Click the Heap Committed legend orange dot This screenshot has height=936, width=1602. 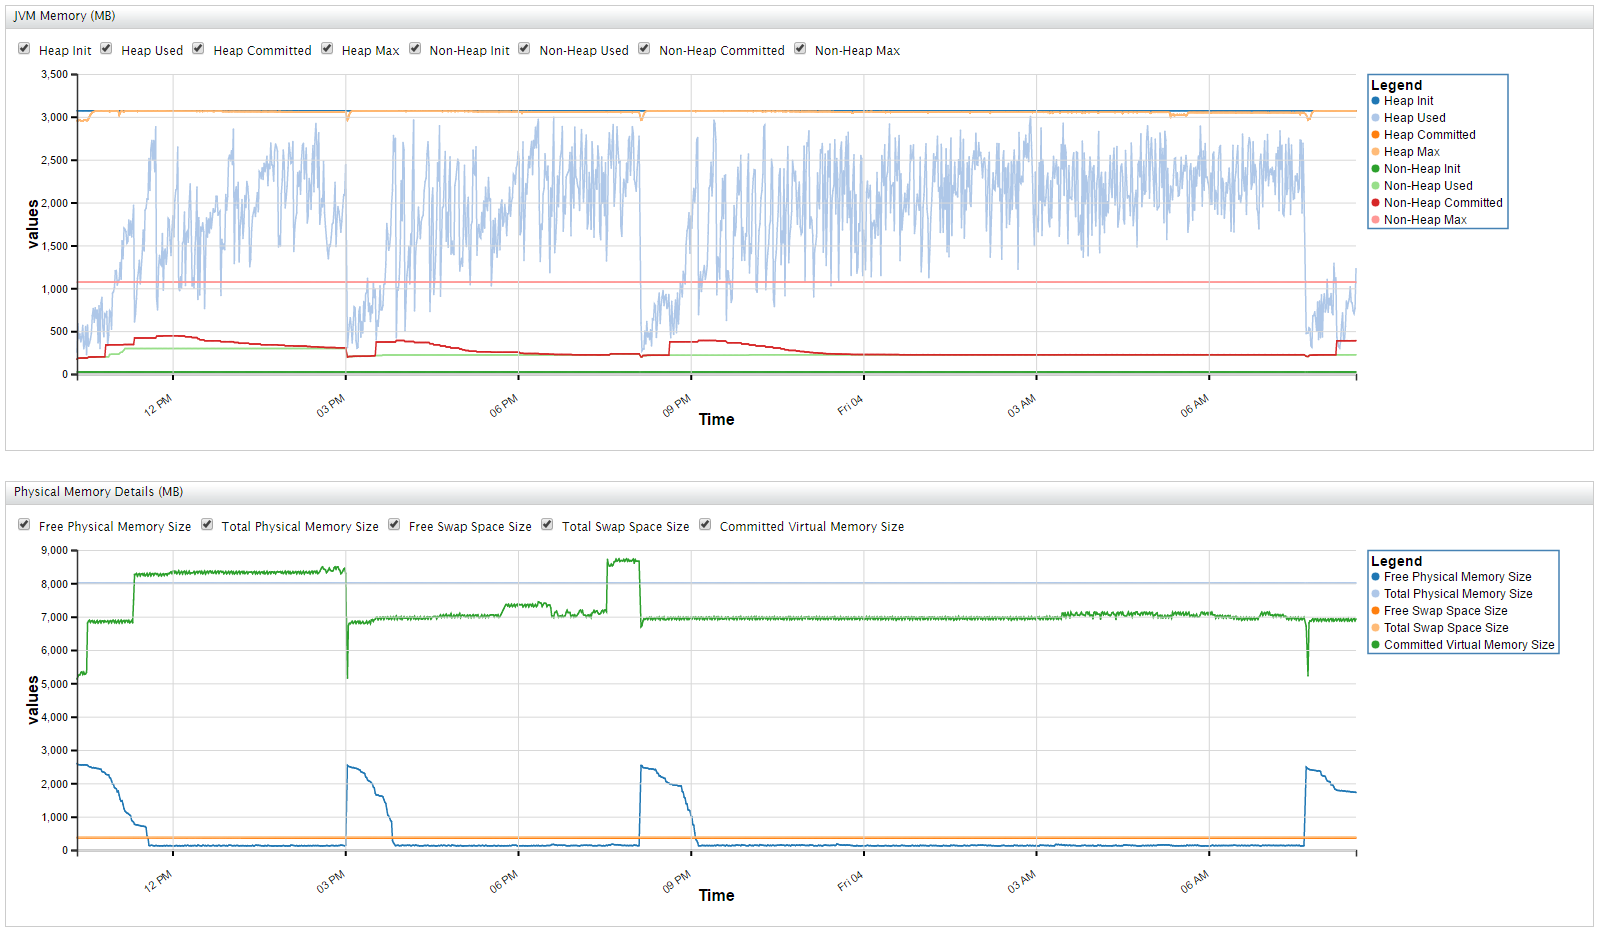click(1376, 135)
